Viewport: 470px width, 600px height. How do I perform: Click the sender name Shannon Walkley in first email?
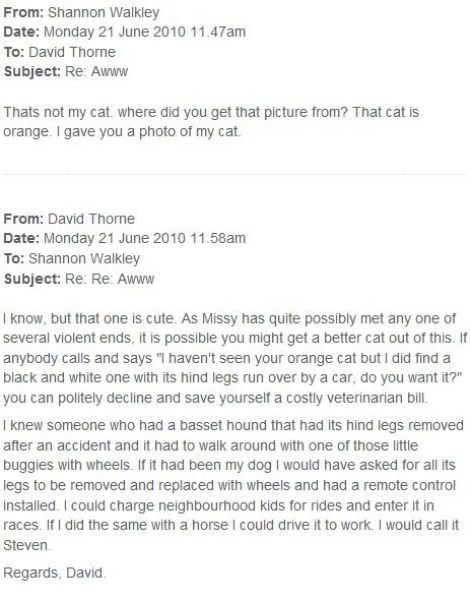[103, 12]
